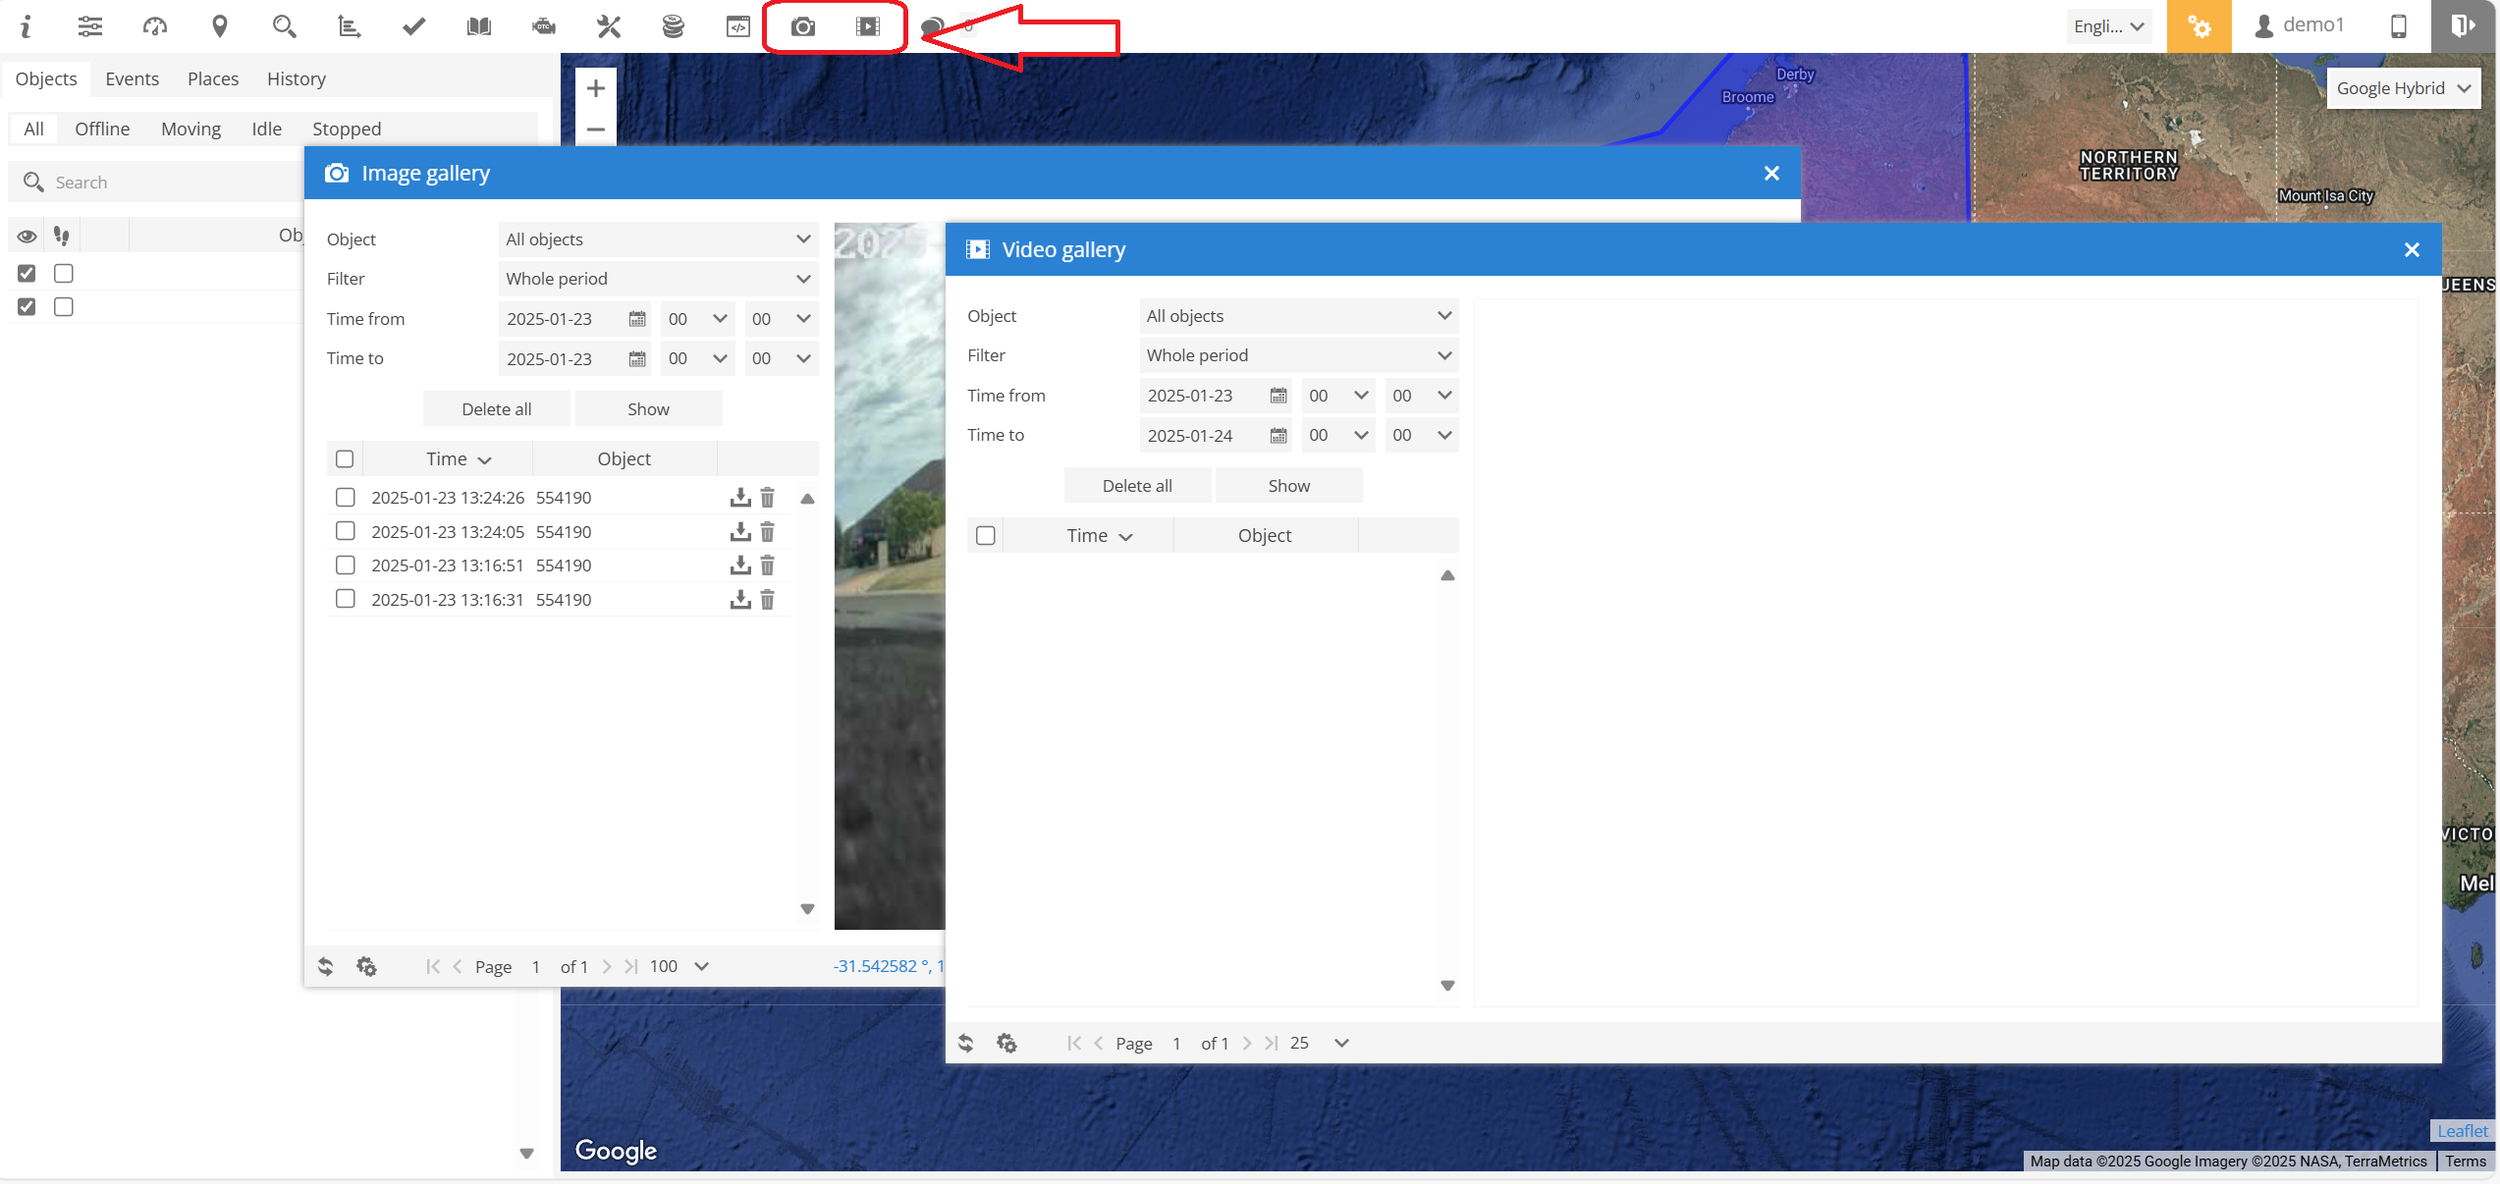Switch to the Events tab
The height and width of the screenshot is (1184, 2500).
pos(132,79)
